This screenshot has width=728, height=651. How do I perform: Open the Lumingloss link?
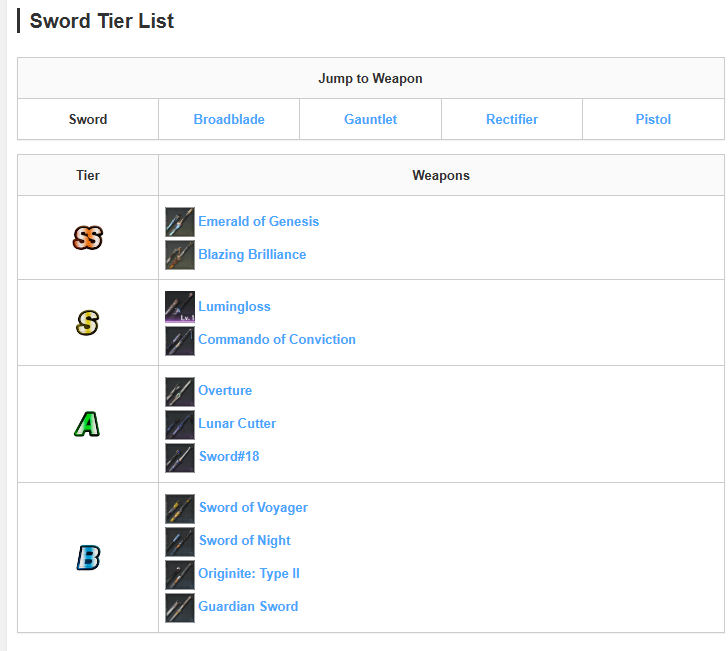point(234,306)
